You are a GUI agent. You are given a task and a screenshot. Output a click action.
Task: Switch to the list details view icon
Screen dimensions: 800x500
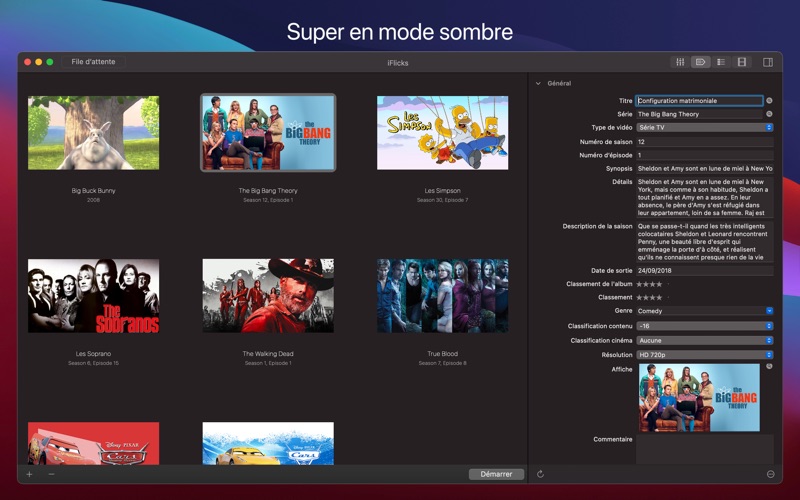[721, 62]
